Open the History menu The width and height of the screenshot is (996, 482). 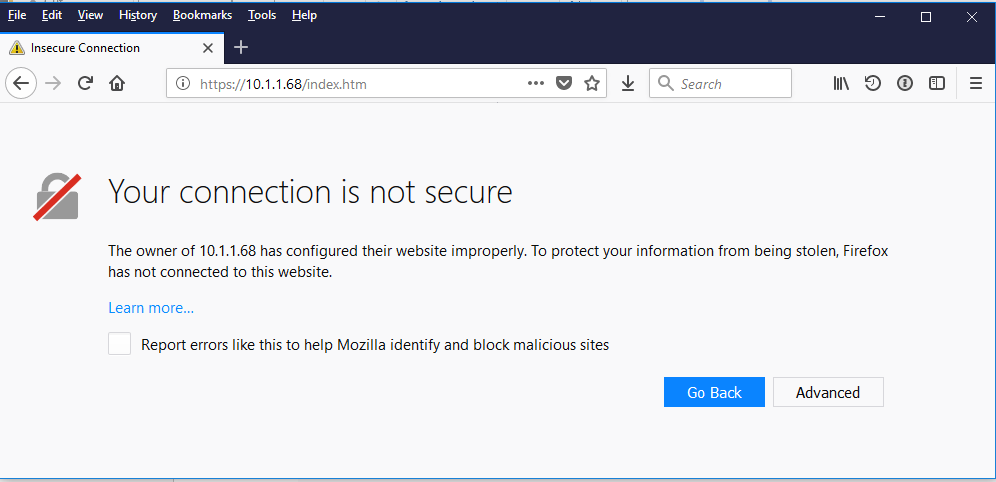coord(137,15)
